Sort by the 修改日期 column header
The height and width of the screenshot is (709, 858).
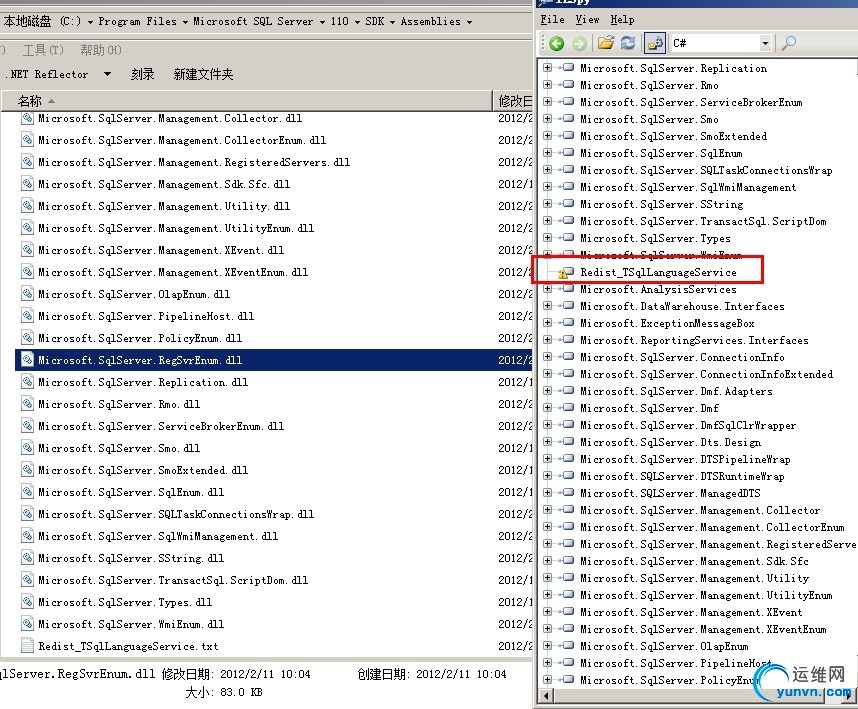[x=514, y=101]
